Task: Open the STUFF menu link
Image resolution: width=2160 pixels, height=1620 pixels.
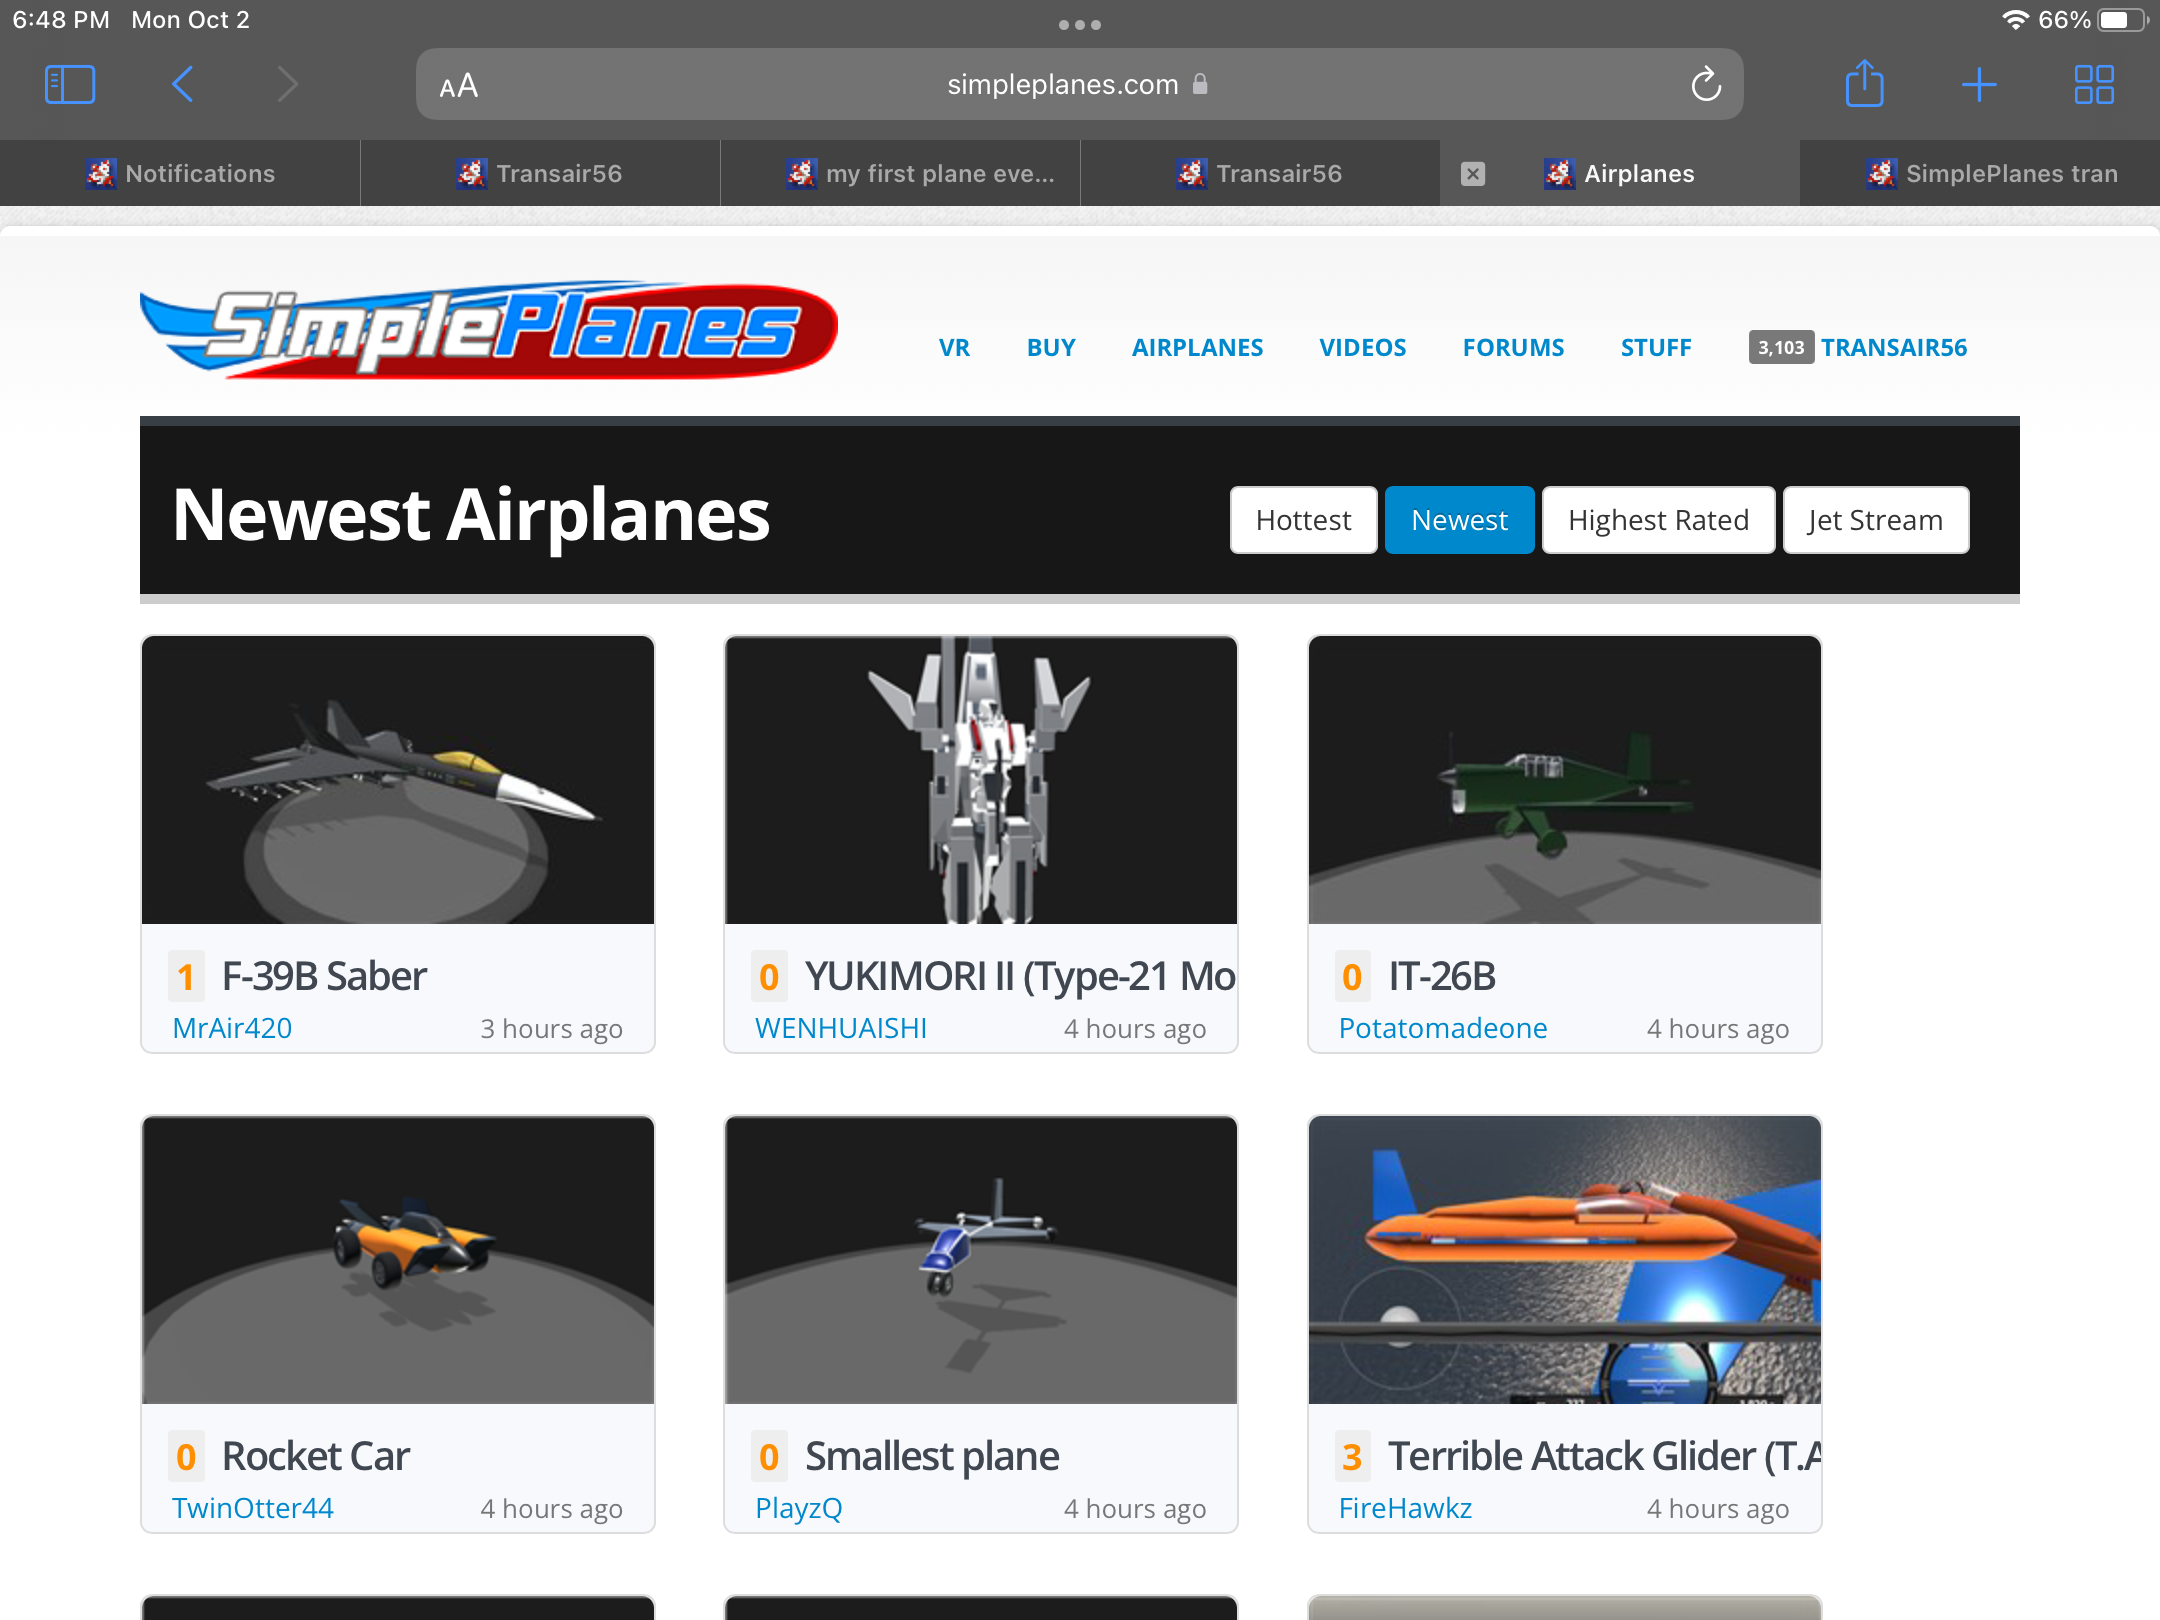Action: (x=1656, y=348)
